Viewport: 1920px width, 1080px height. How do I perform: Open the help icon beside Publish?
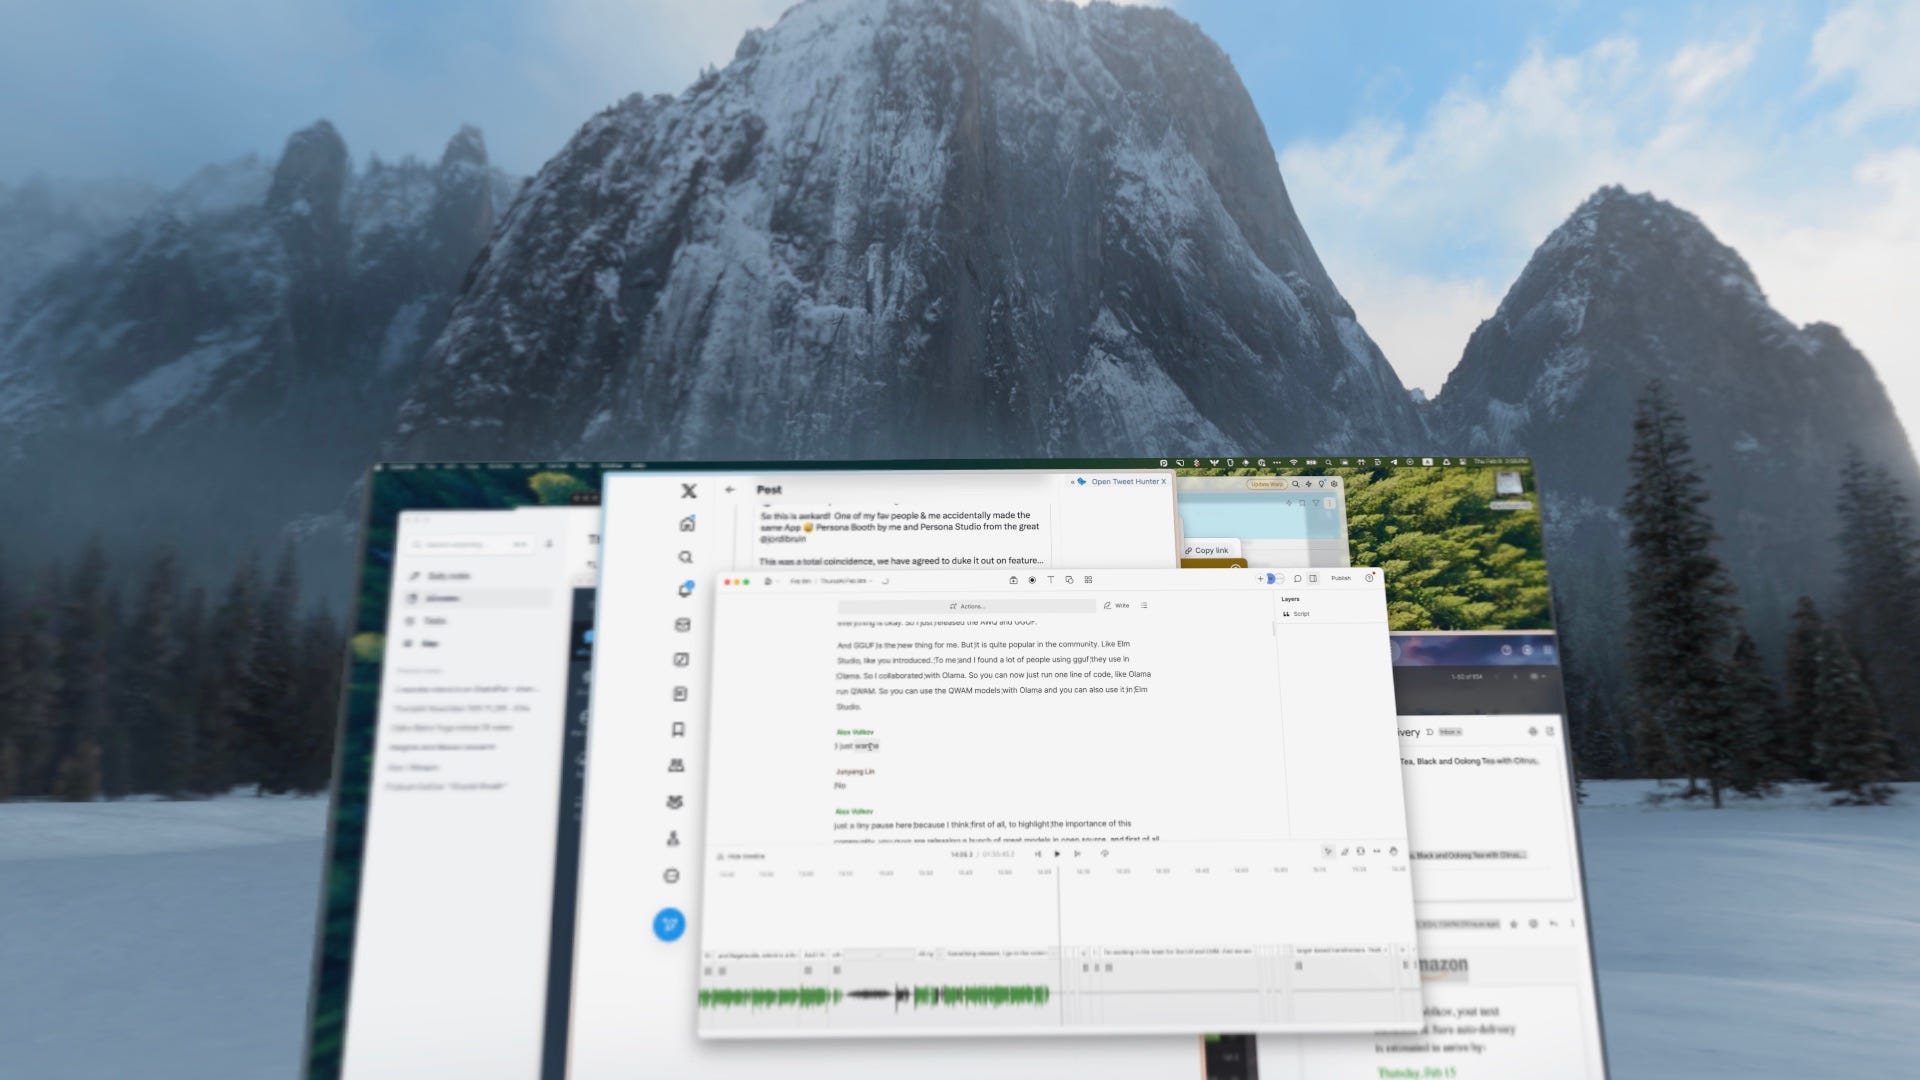1369,578
